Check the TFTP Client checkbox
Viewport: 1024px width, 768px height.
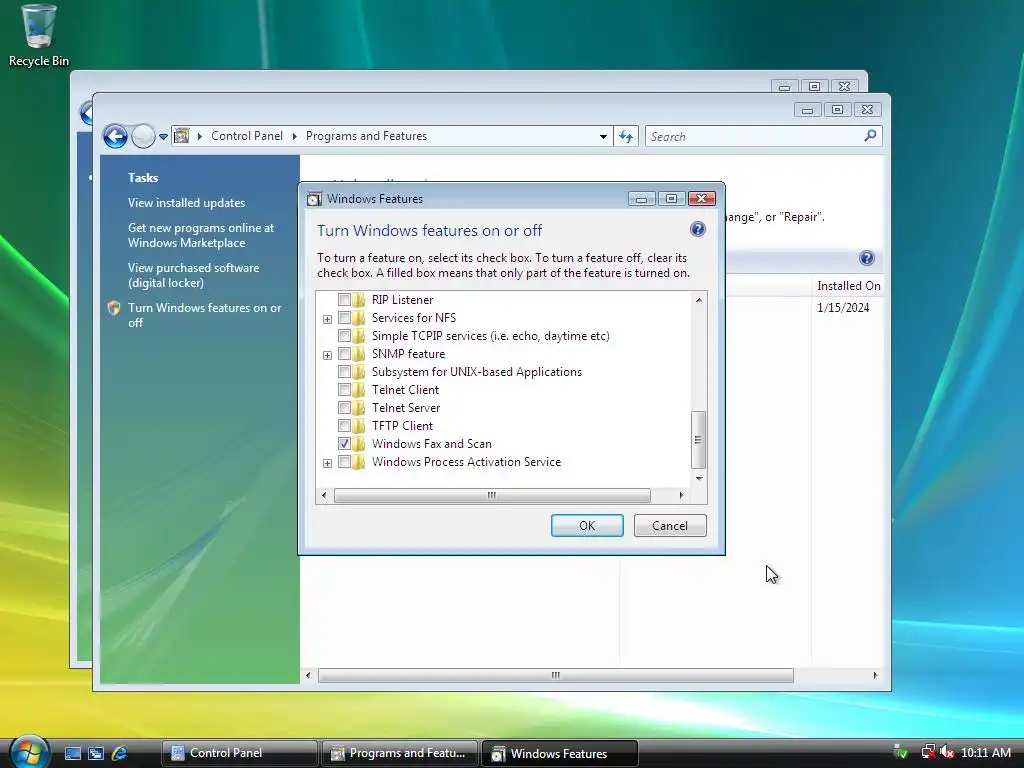pos(344,426)
